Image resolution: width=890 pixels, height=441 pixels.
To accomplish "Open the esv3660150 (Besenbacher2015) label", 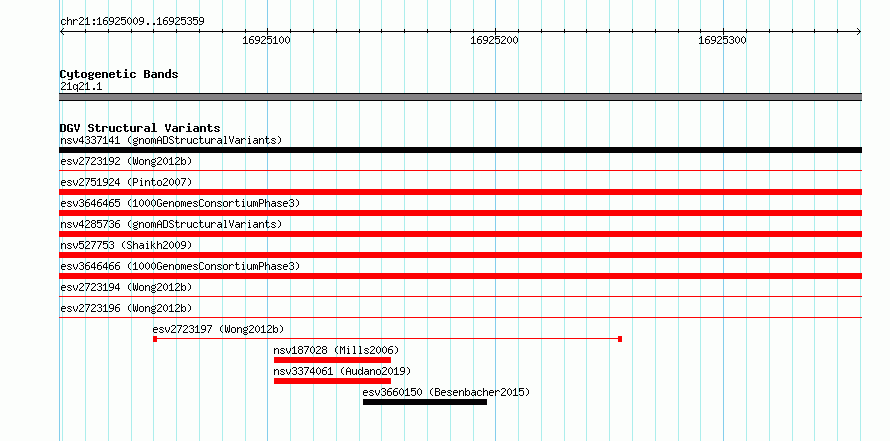I will [x=446, y=392].
